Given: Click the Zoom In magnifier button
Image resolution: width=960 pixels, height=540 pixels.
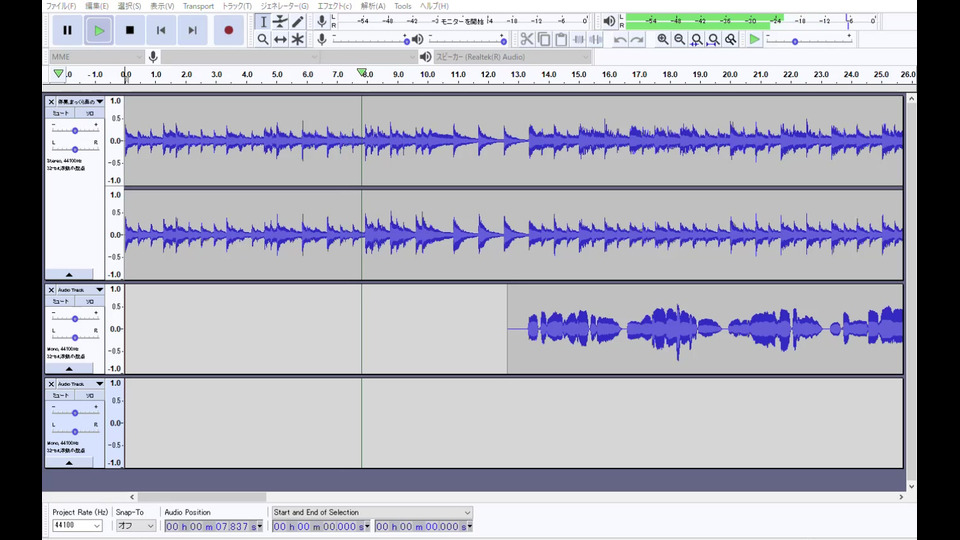Looking at the screenshot, I should coord(663,39).
